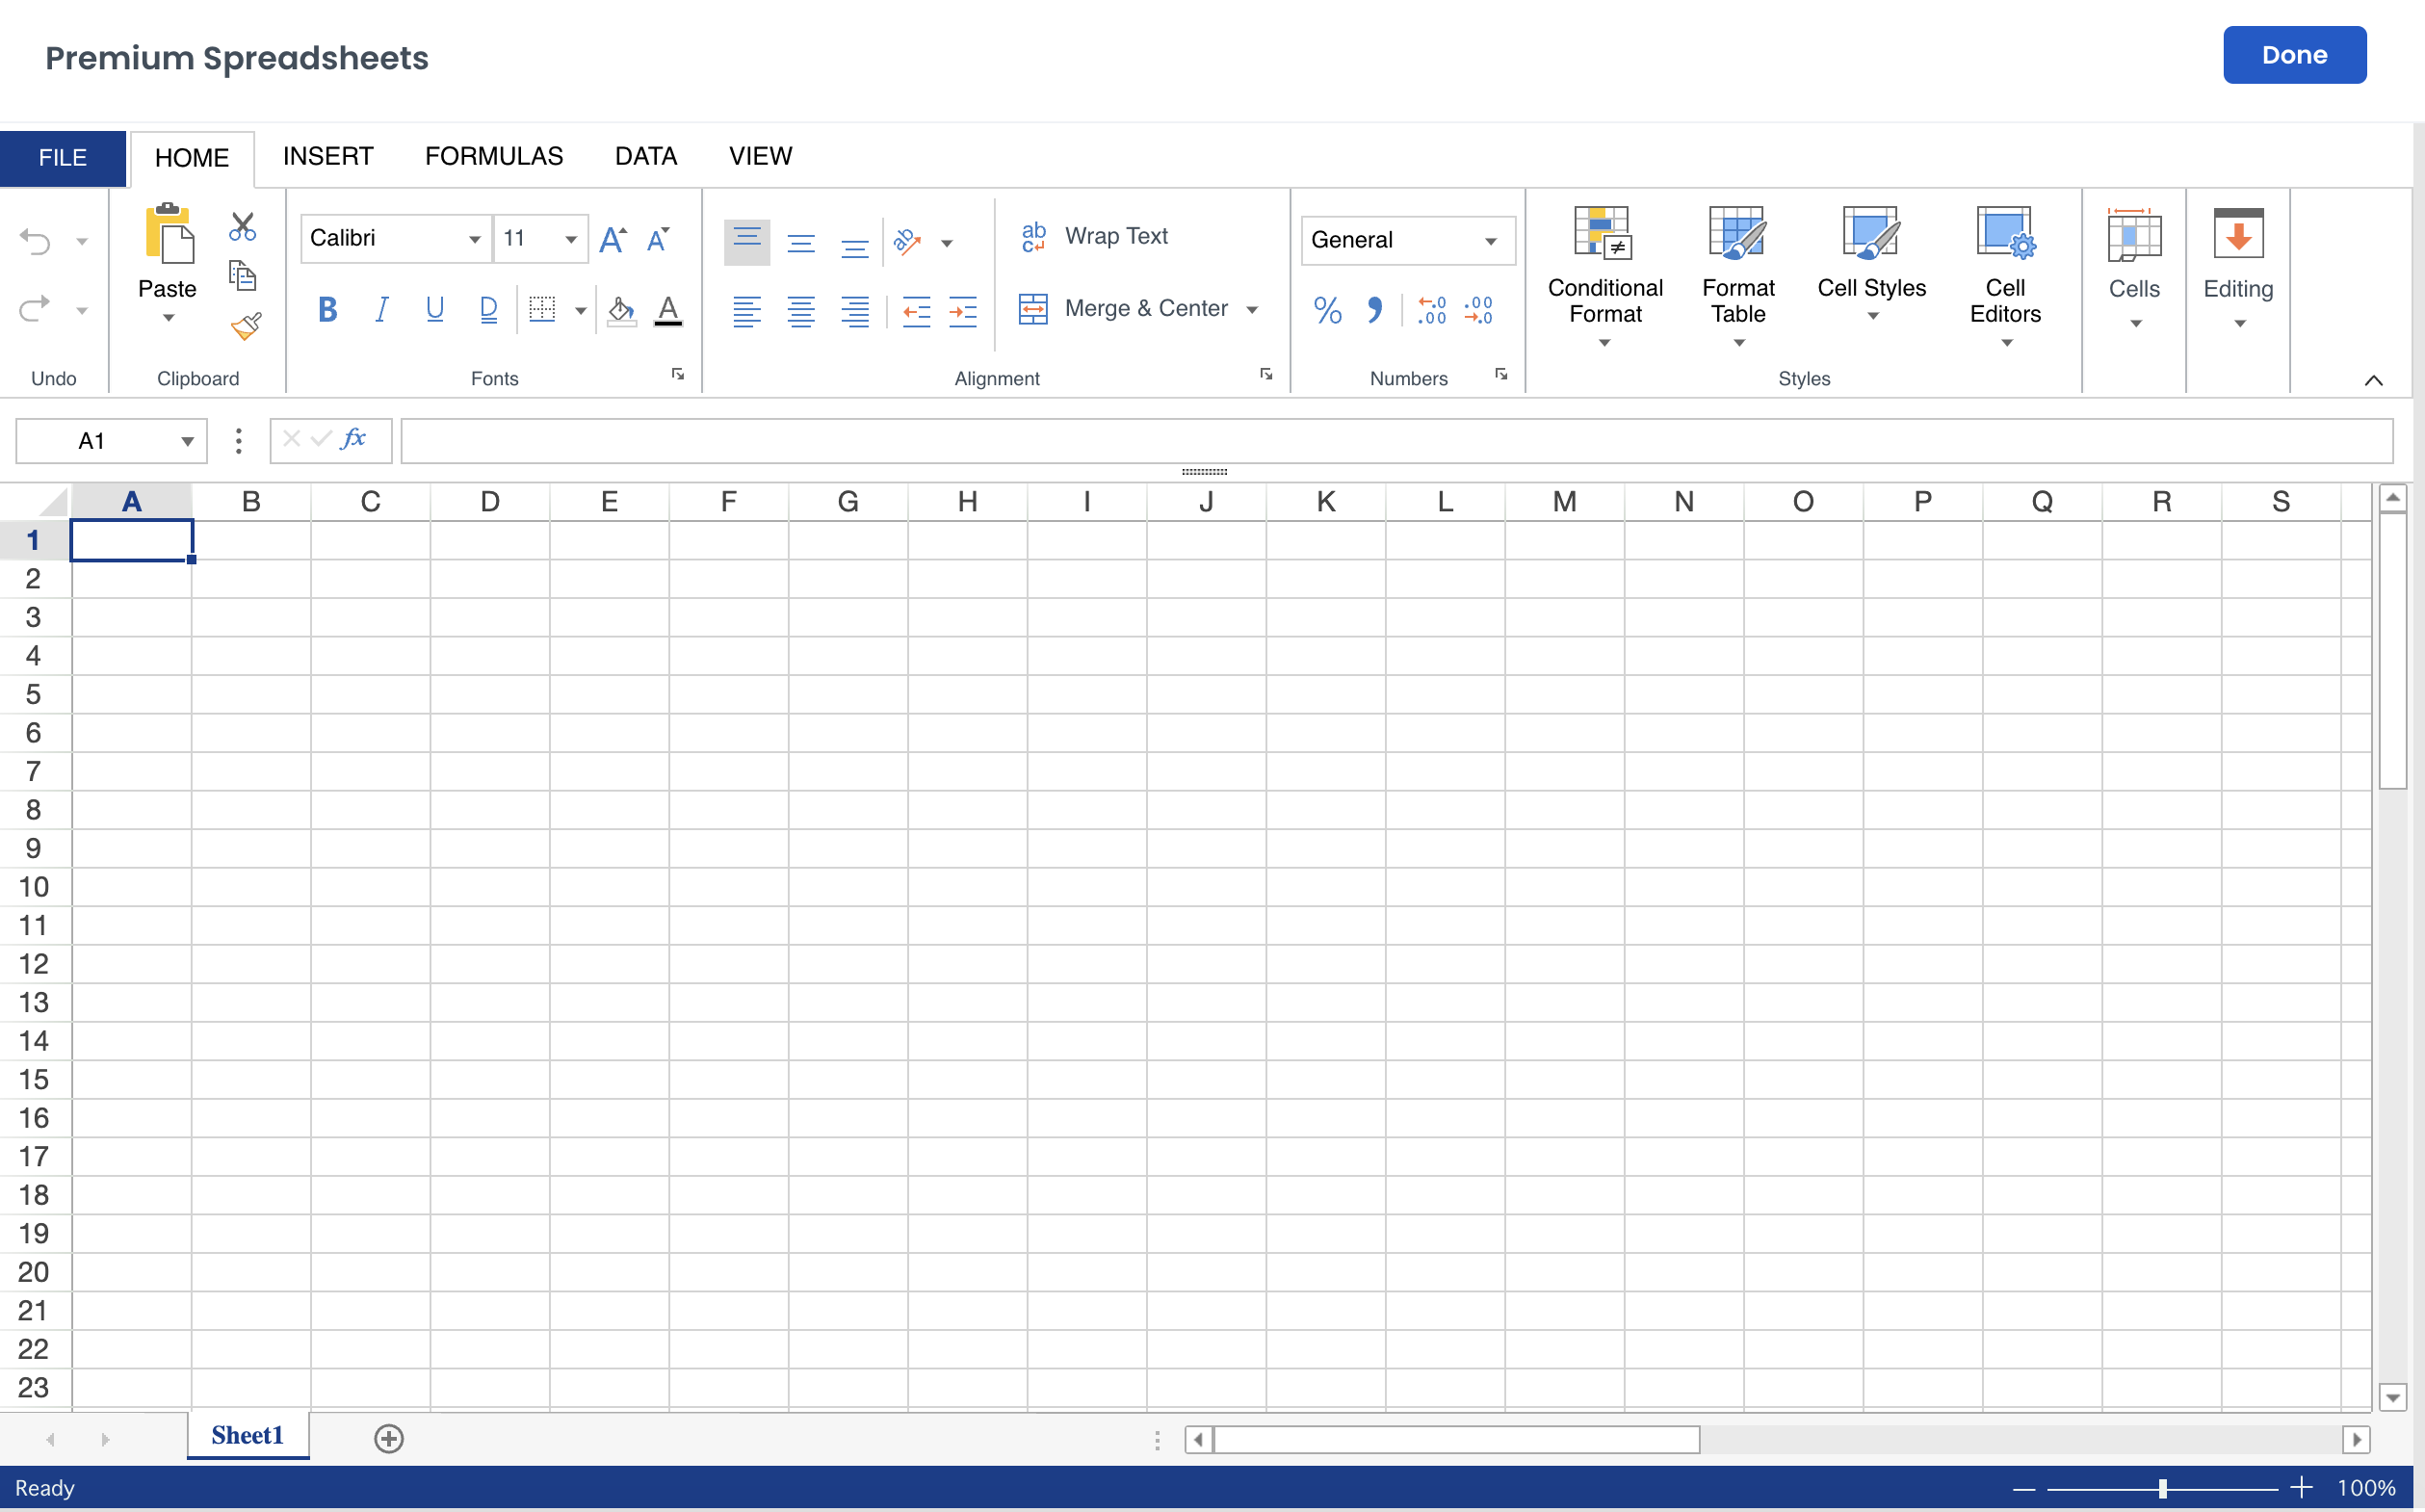This screenshot has width=2425, height=1512.
Task: Add a new sheet with the plus icon
Action: tap(388, 1438)
